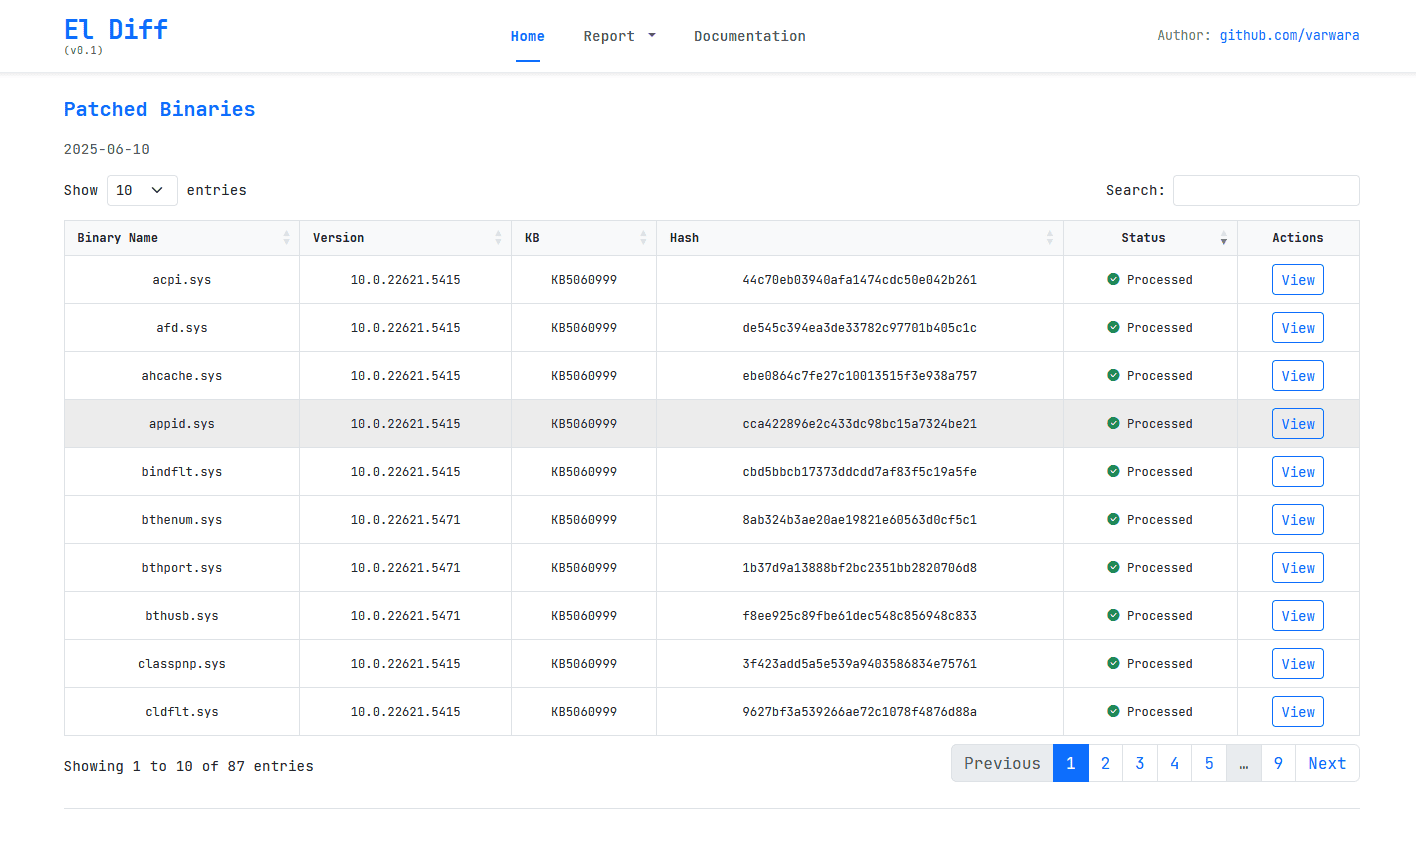View details for appid.sys

coord(1297,424)
